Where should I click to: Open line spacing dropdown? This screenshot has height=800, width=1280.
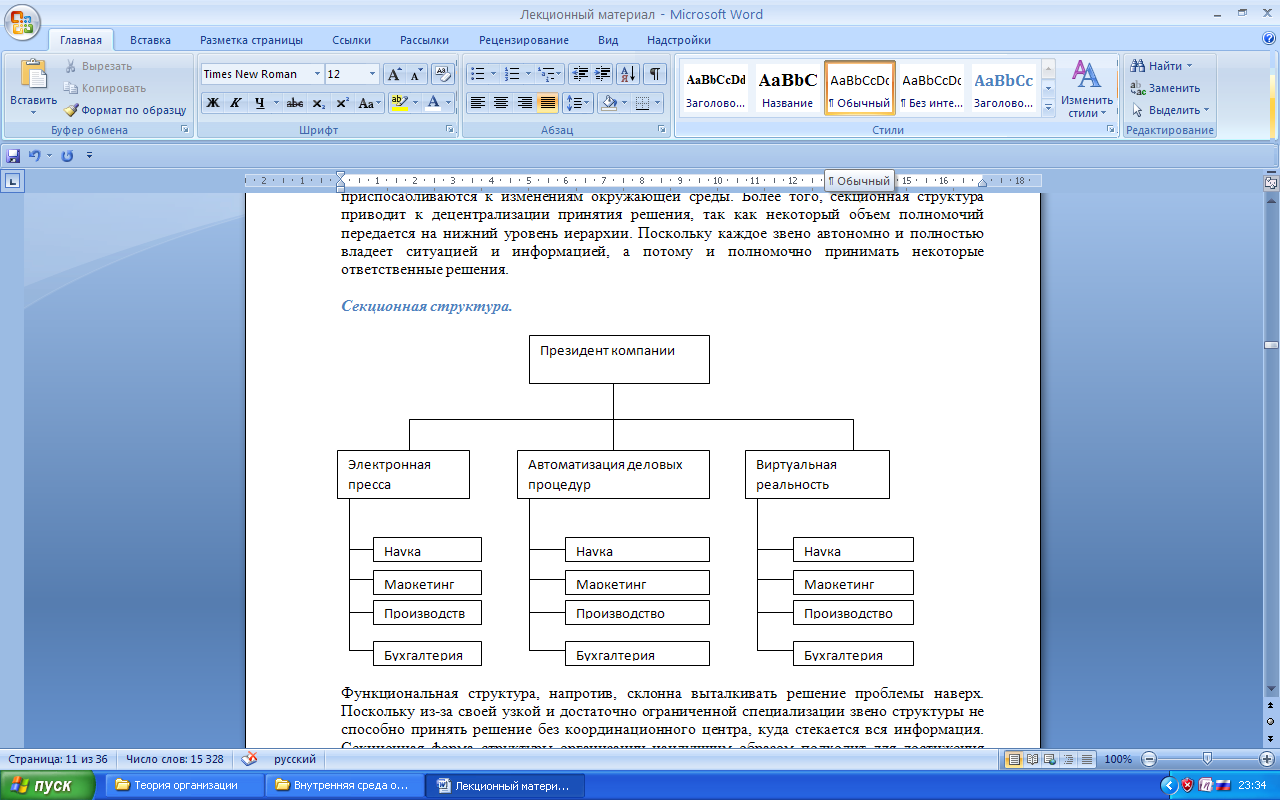tap(579, 102)
